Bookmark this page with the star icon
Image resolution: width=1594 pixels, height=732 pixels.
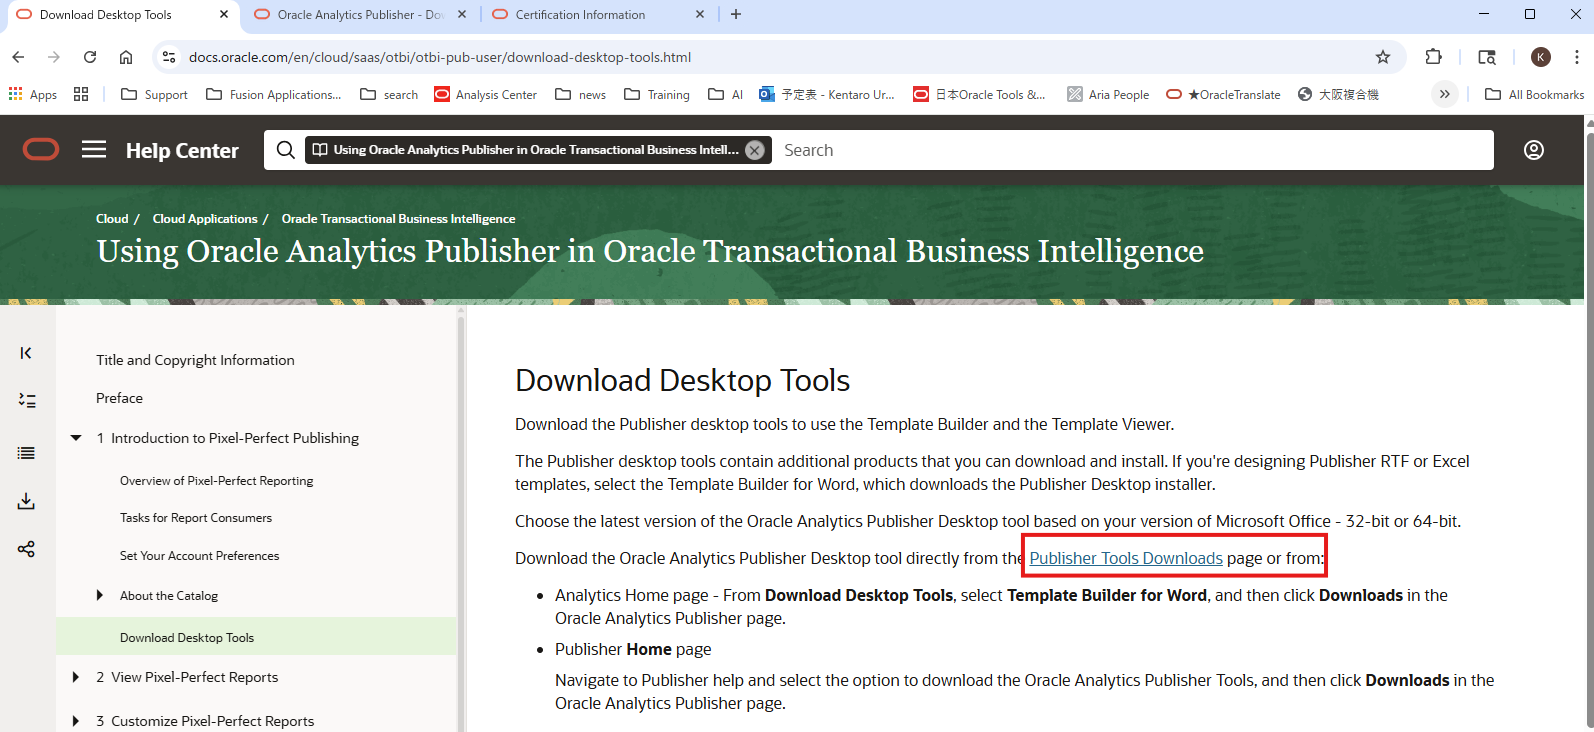point(1383,57)
